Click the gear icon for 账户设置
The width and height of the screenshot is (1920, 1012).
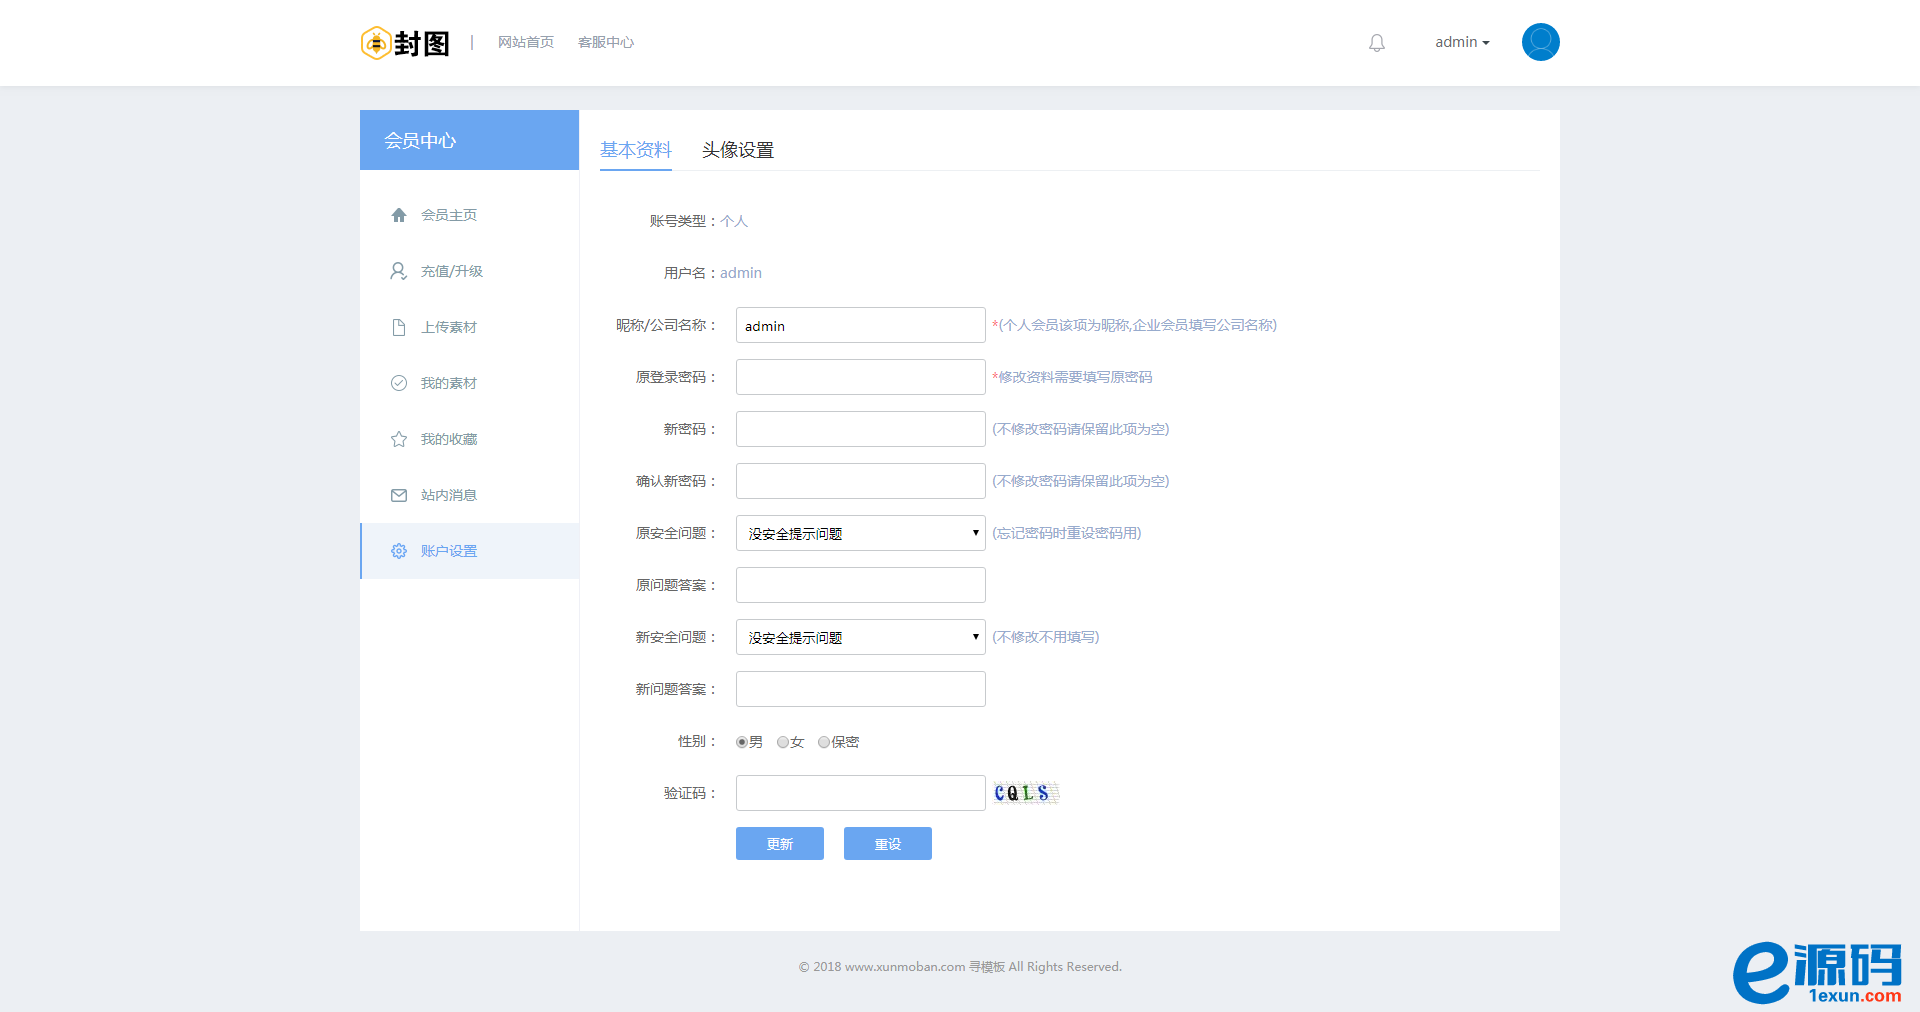click(x=399, y=551)
